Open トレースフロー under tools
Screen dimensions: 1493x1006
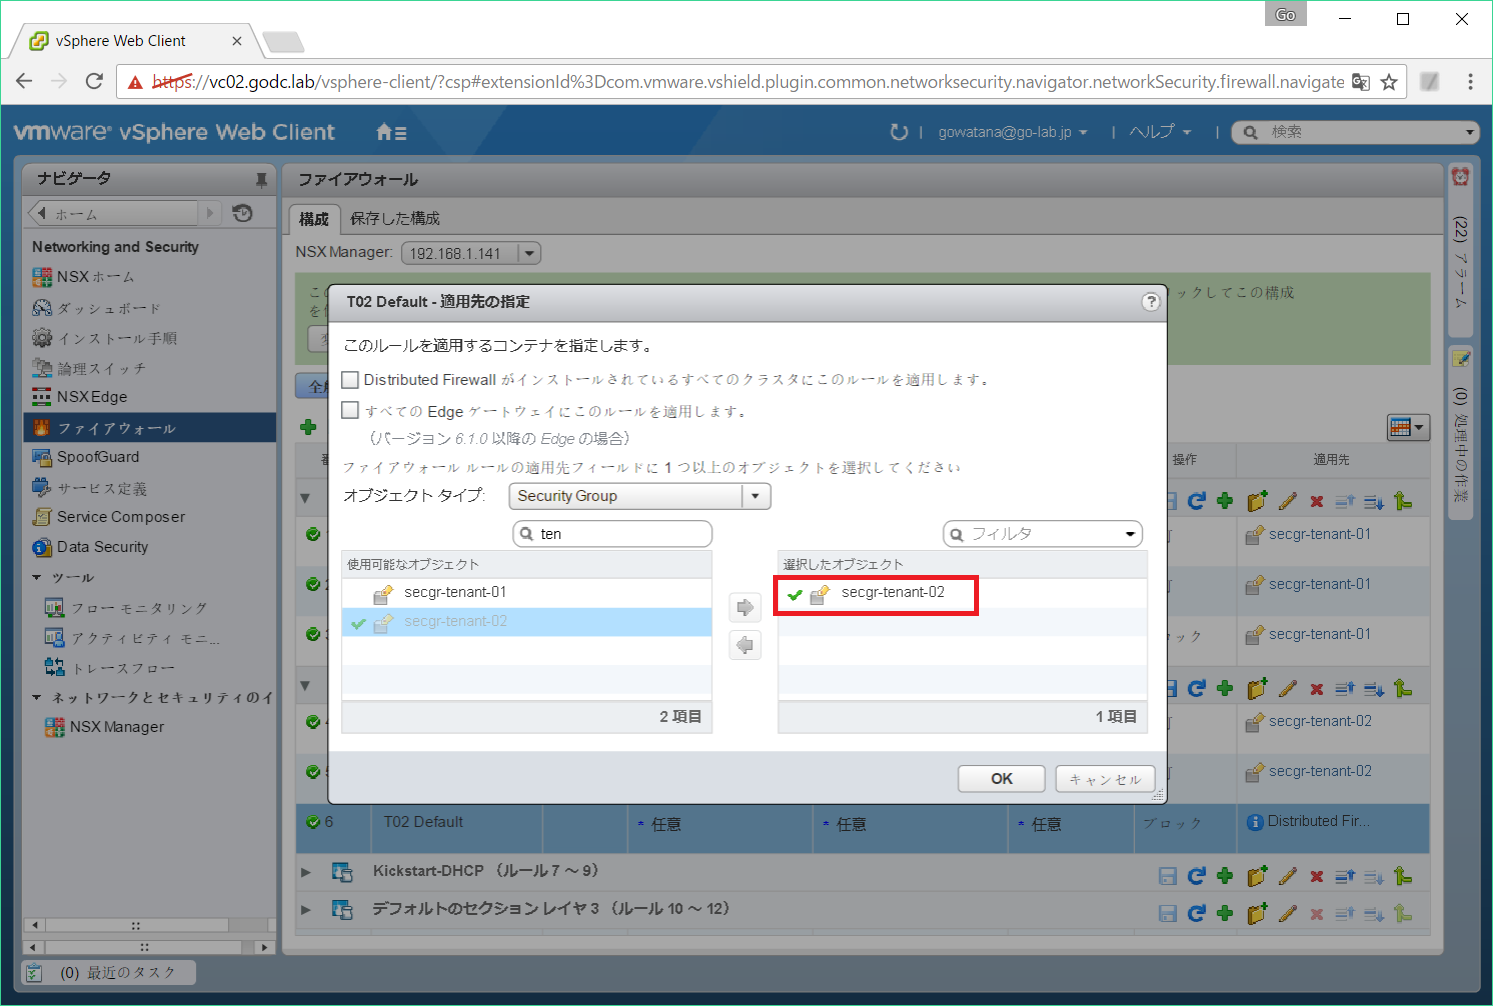(x=123, y=668)
